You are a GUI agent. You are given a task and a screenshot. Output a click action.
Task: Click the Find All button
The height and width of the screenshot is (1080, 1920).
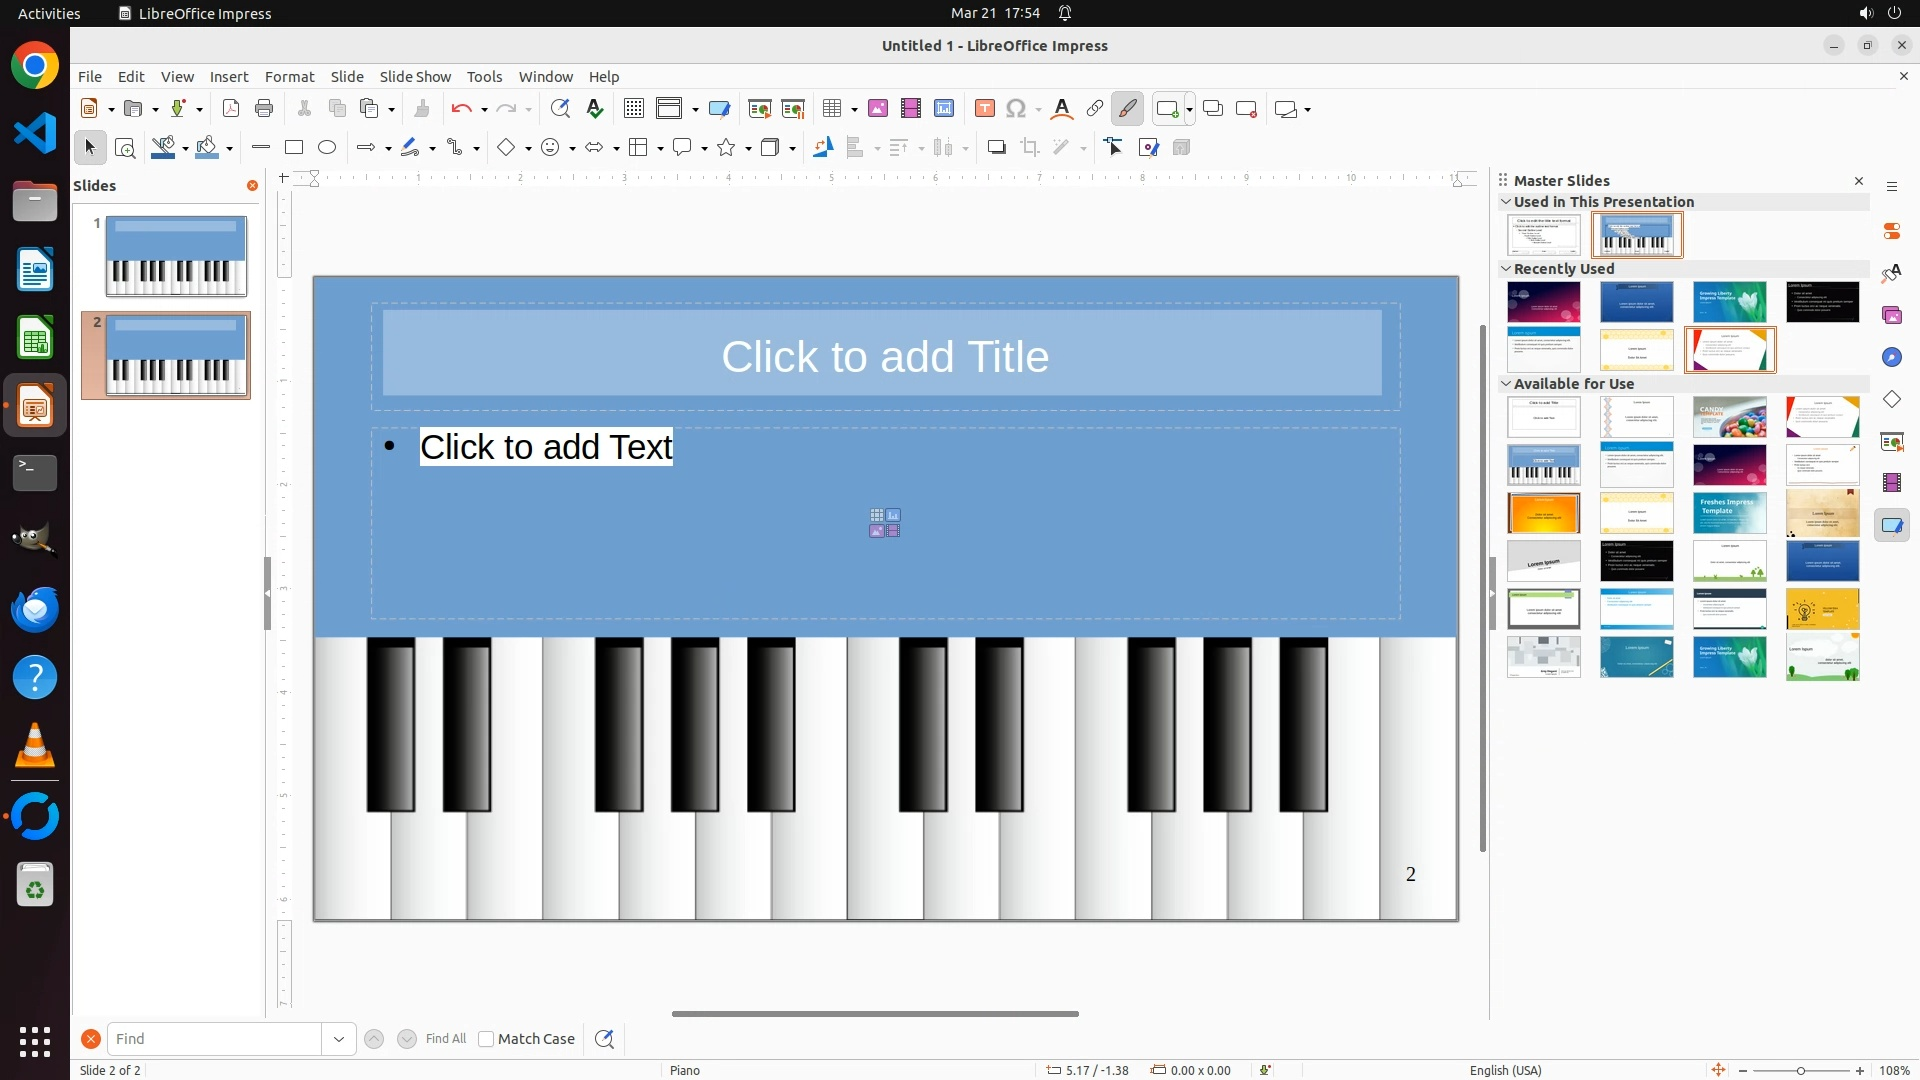coord(445,1039)
